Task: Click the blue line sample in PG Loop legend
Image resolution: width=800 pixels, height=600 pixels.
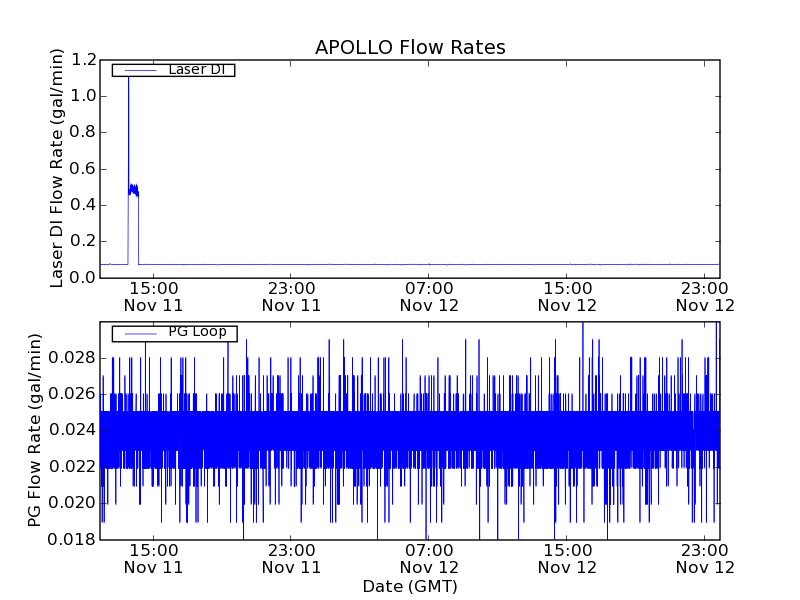Action: coord(138,332)
